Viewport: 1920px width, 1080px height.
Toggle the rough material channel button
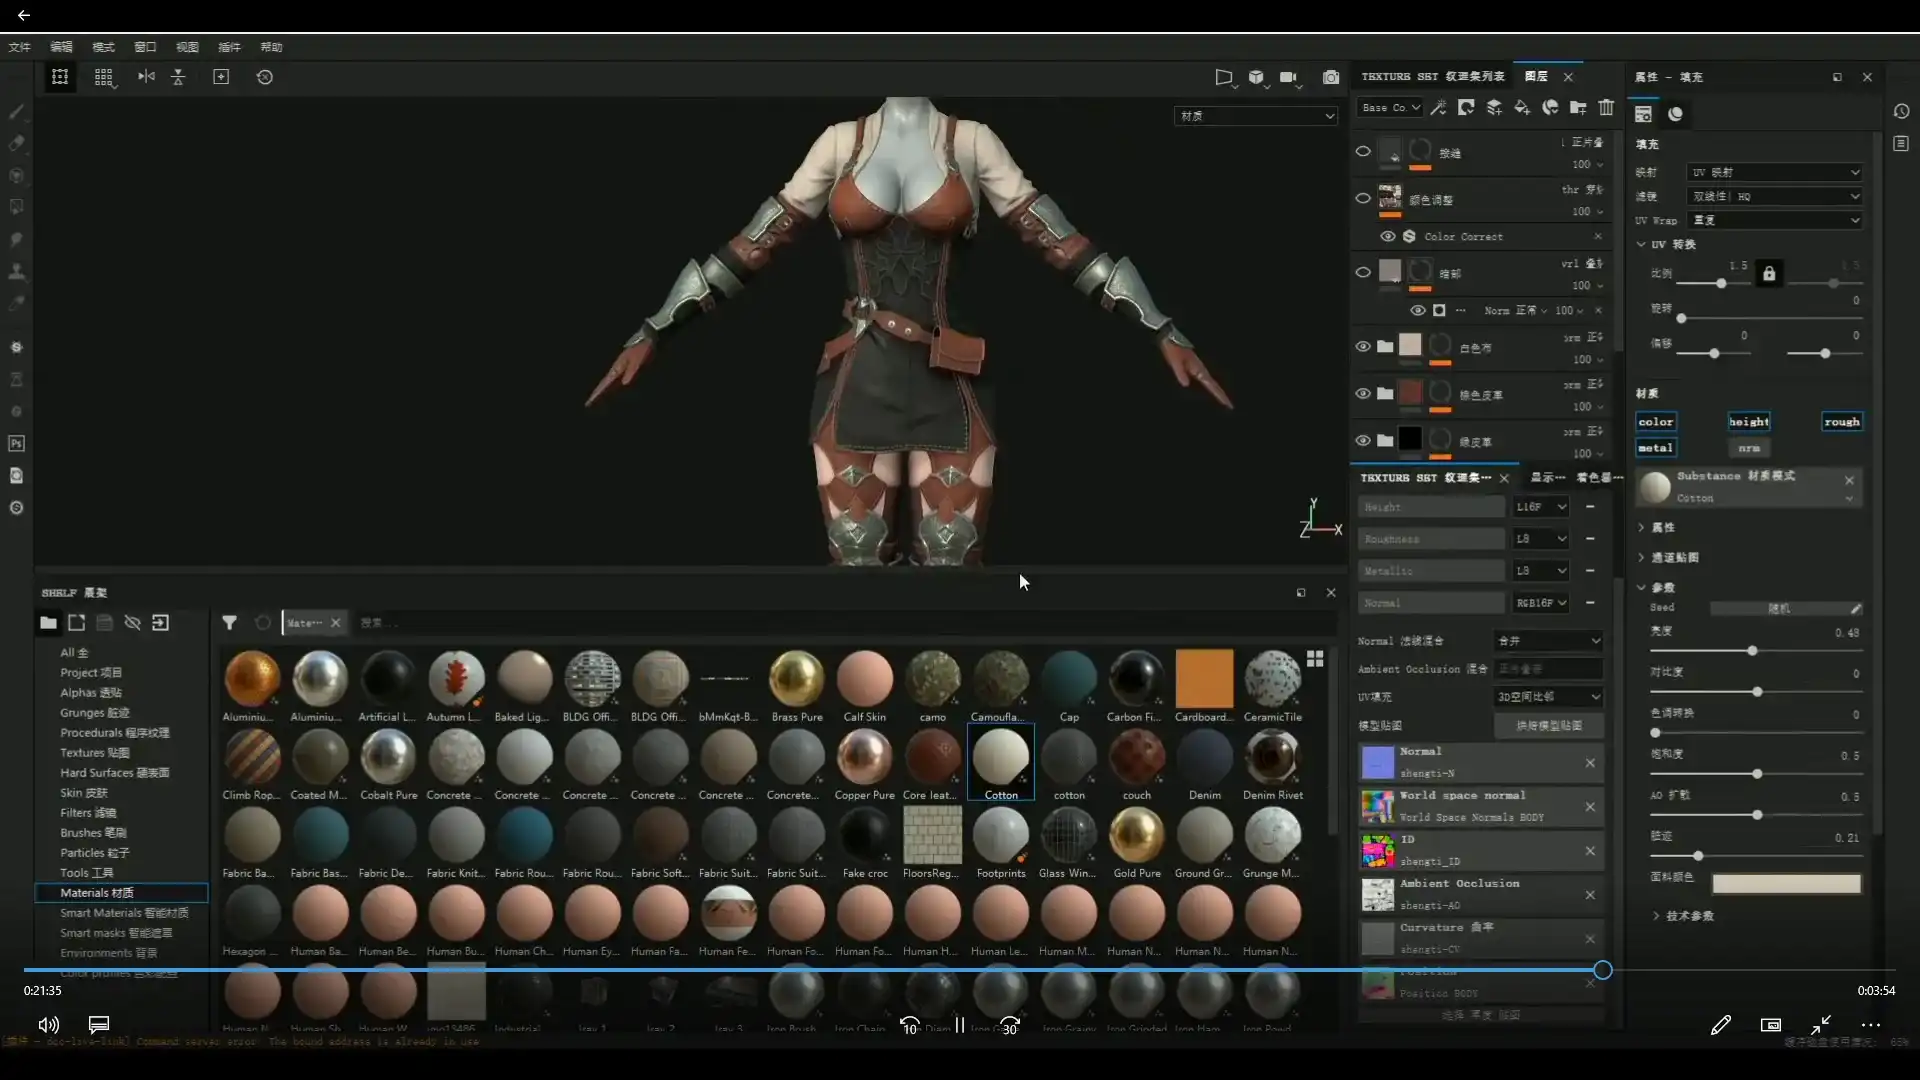click(x=1841, y=422)
